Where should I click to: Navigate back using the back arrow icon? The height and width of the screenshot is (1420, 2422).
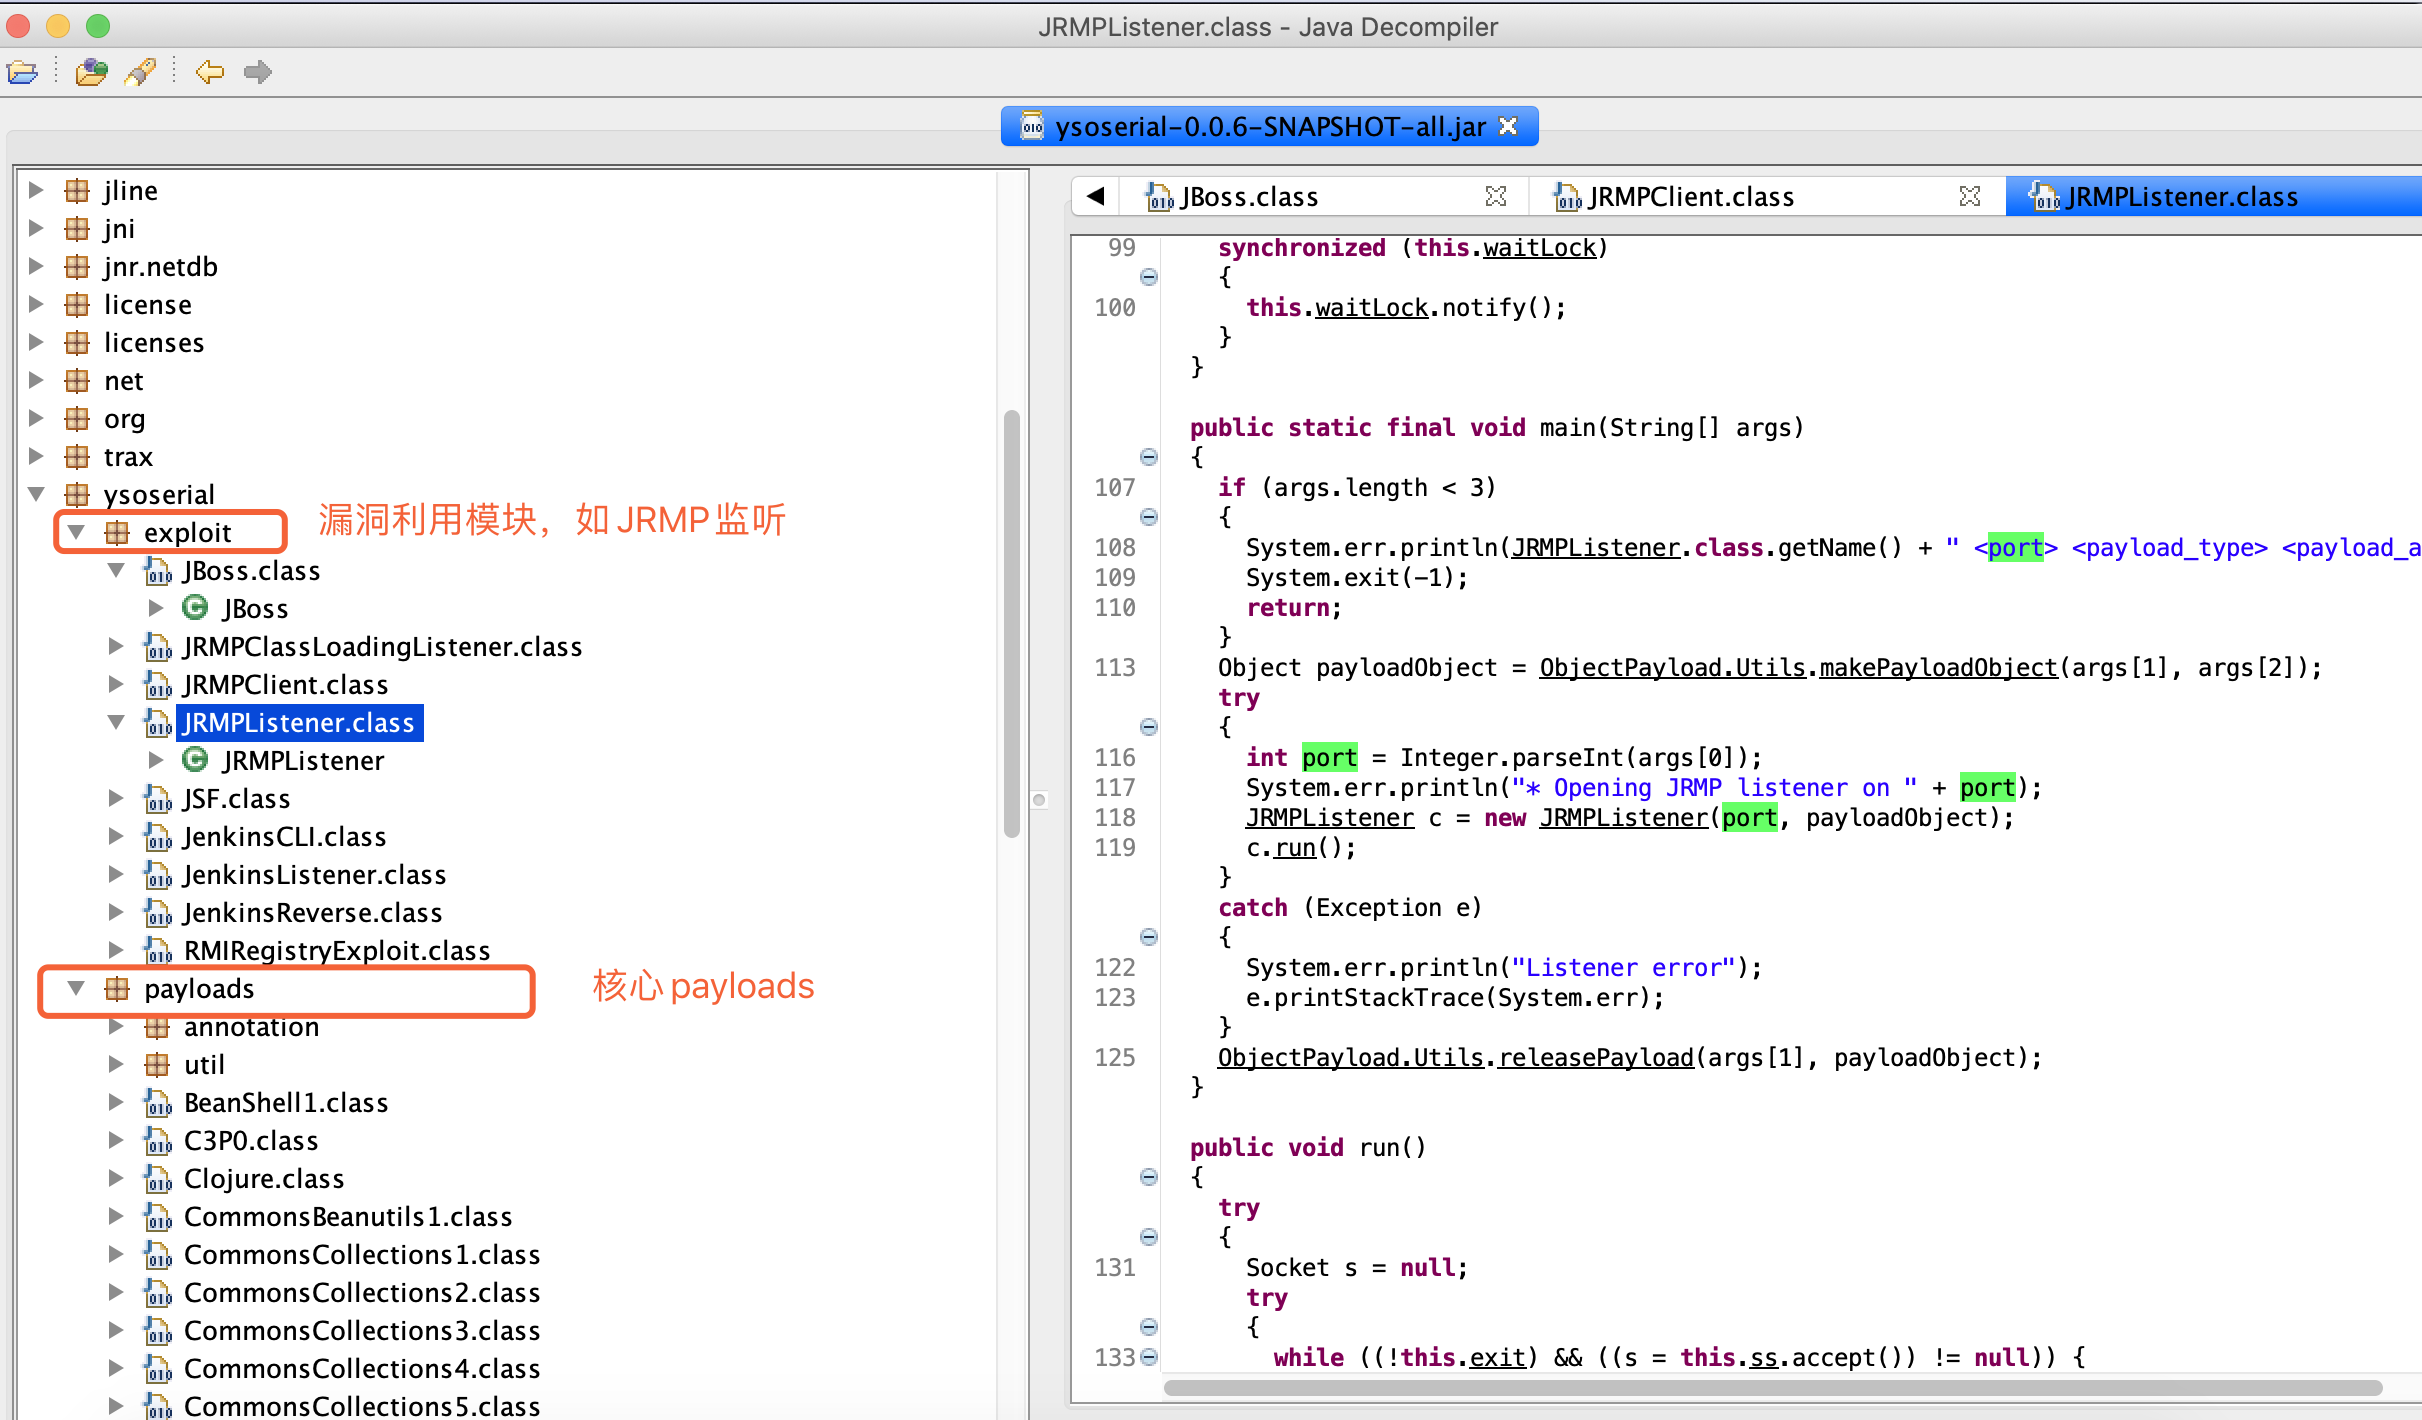tap(209, 71)
